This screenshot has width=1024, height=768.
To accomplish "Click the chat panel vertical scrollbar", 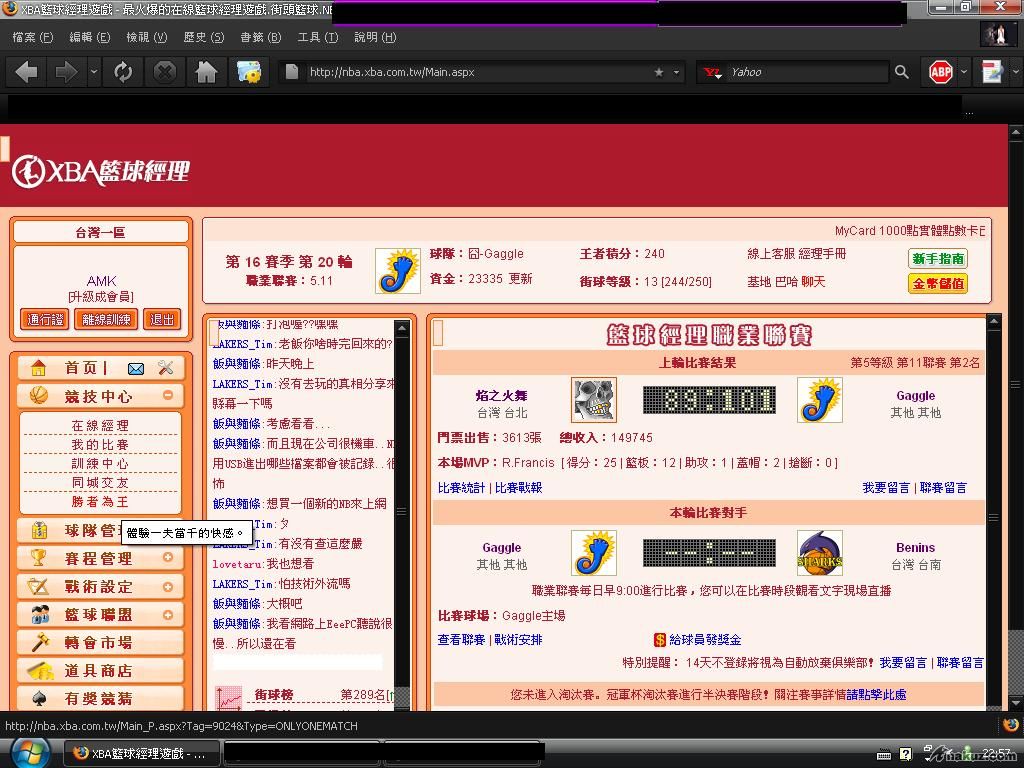I will [402, 515].
